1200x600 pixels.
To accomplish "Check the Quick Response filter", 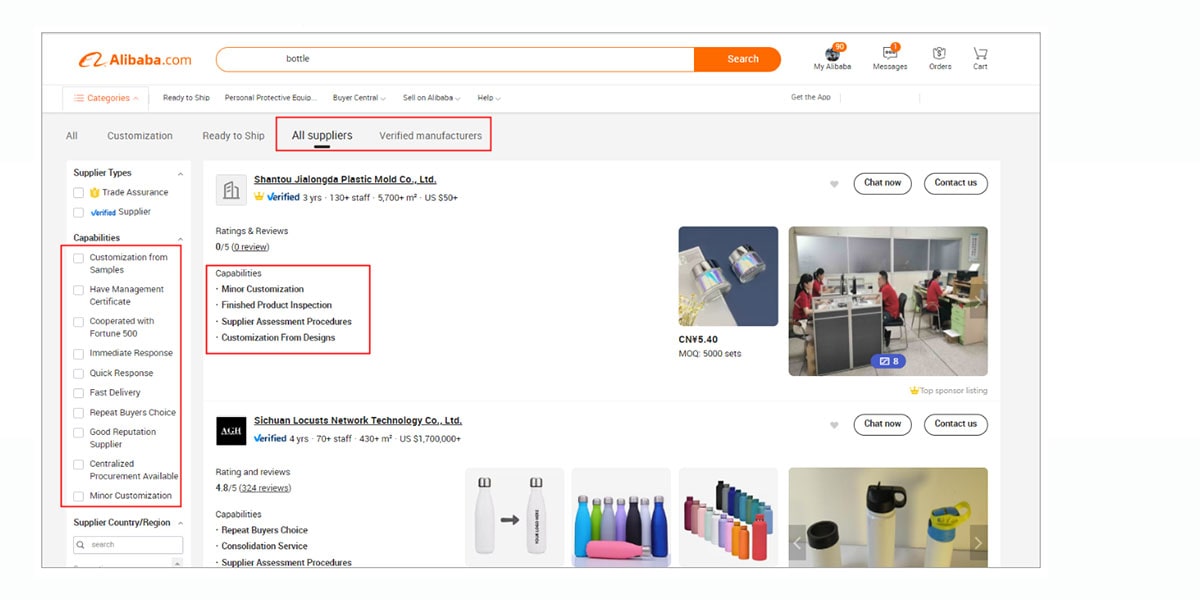I will tap(79, 373).
